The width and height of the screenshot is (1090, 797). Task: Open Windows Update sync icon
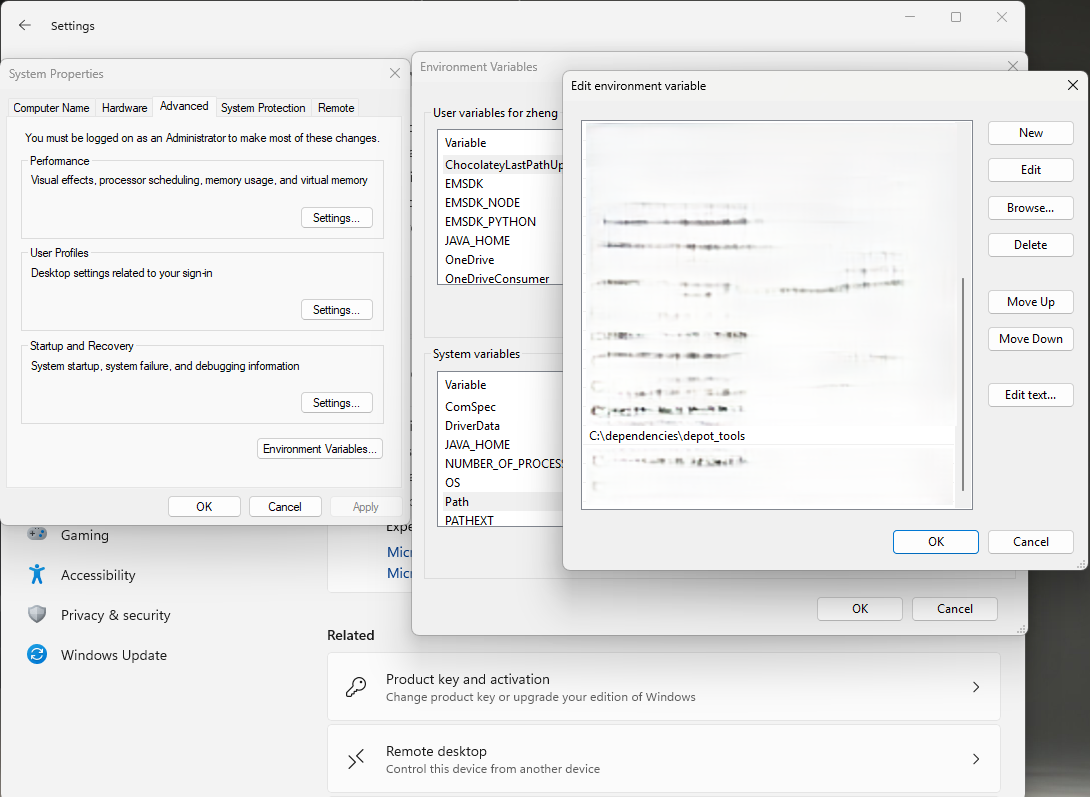tap(37, 655)
